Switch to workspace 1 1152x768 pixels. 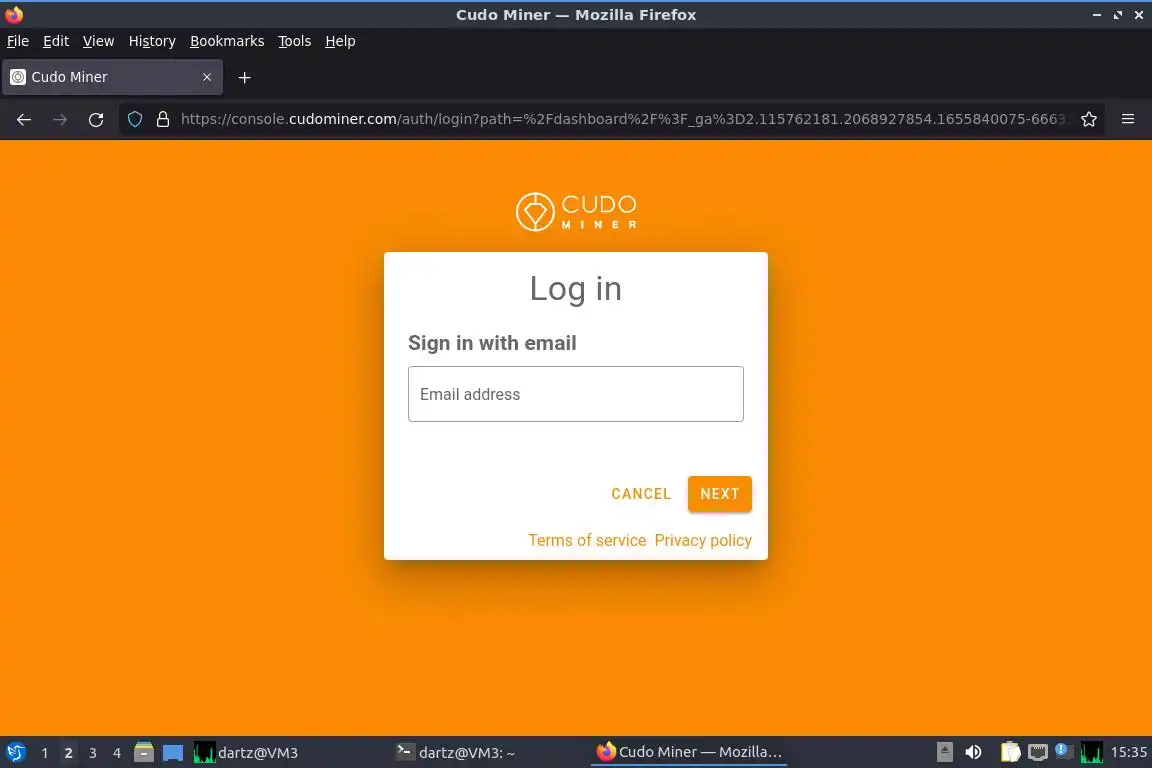click(45, 753)
